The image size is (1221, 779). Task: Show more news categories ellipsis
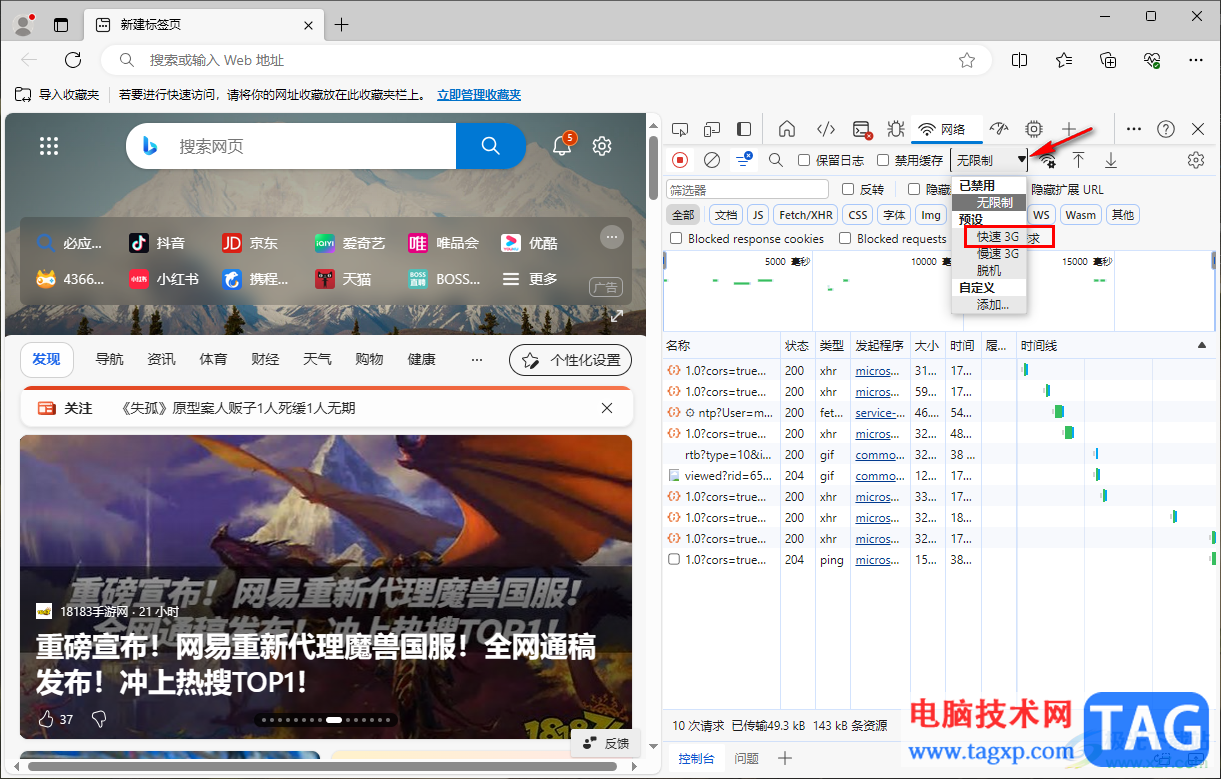[477, 359]
